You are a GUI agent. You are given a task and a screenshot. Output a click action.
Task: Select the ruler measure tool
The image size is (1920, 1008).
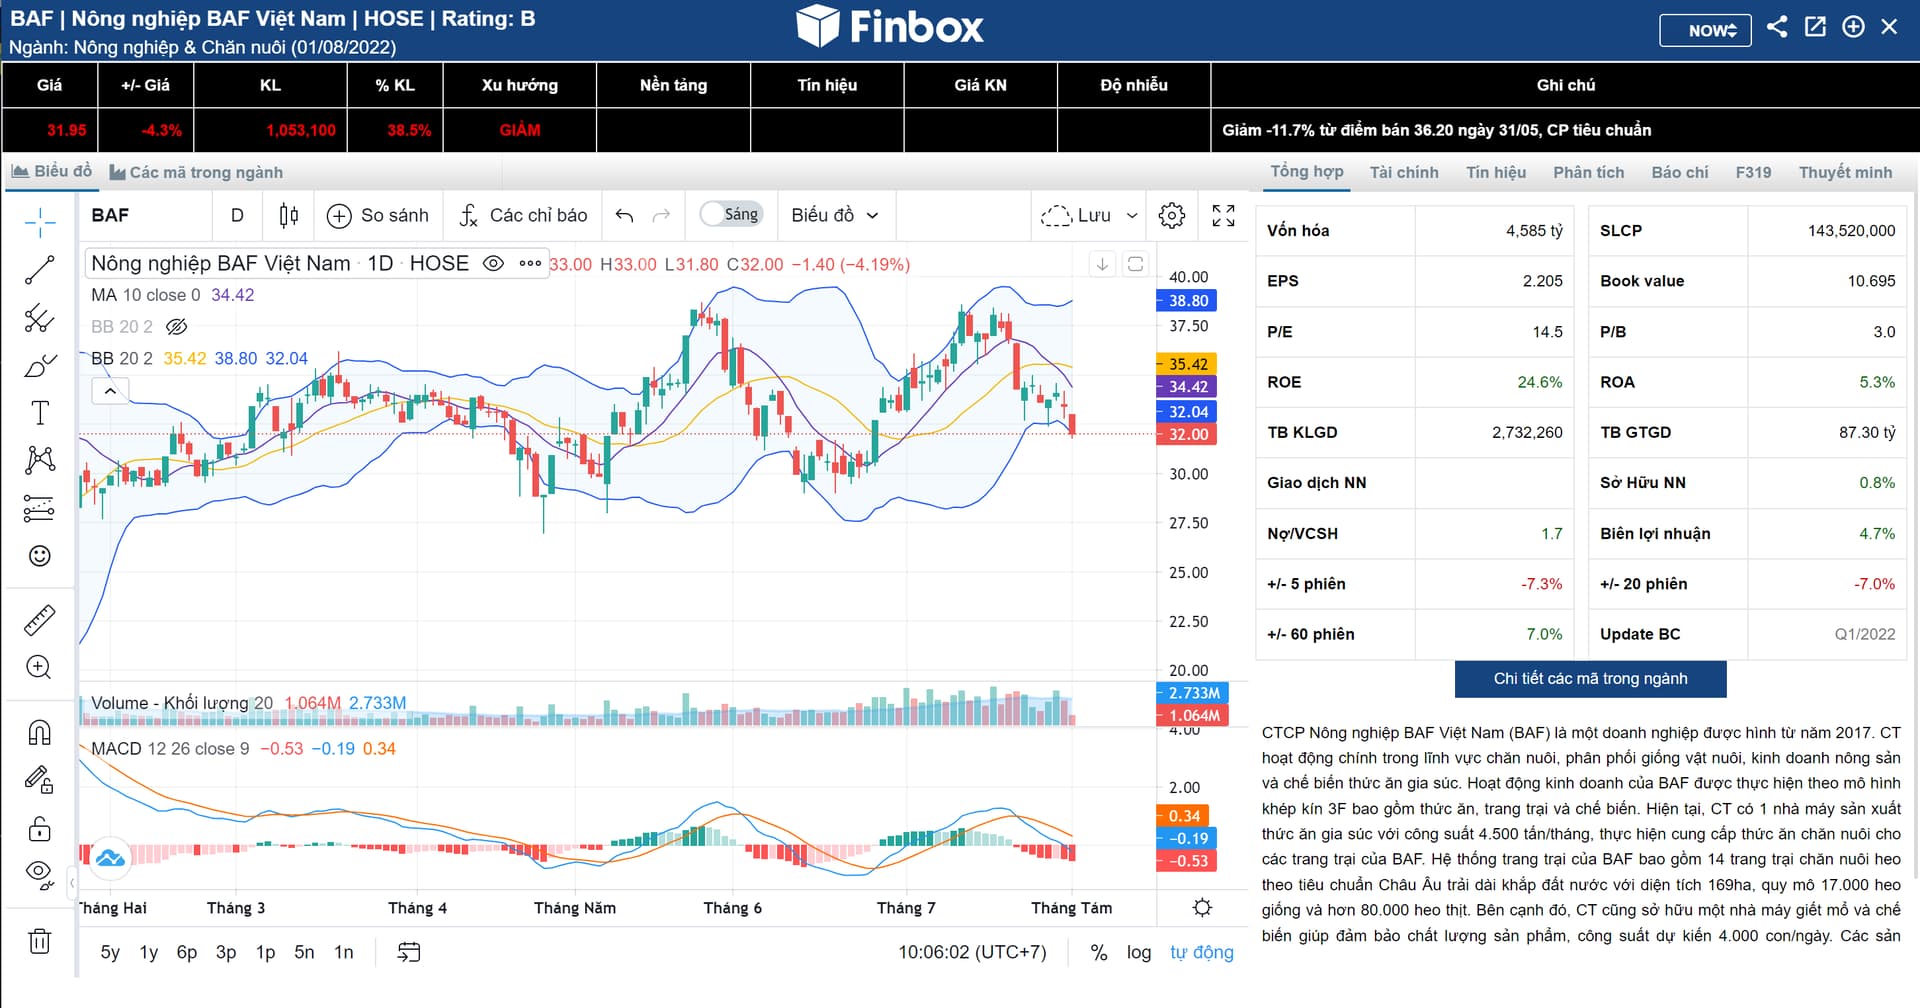(x=40, y=621)
